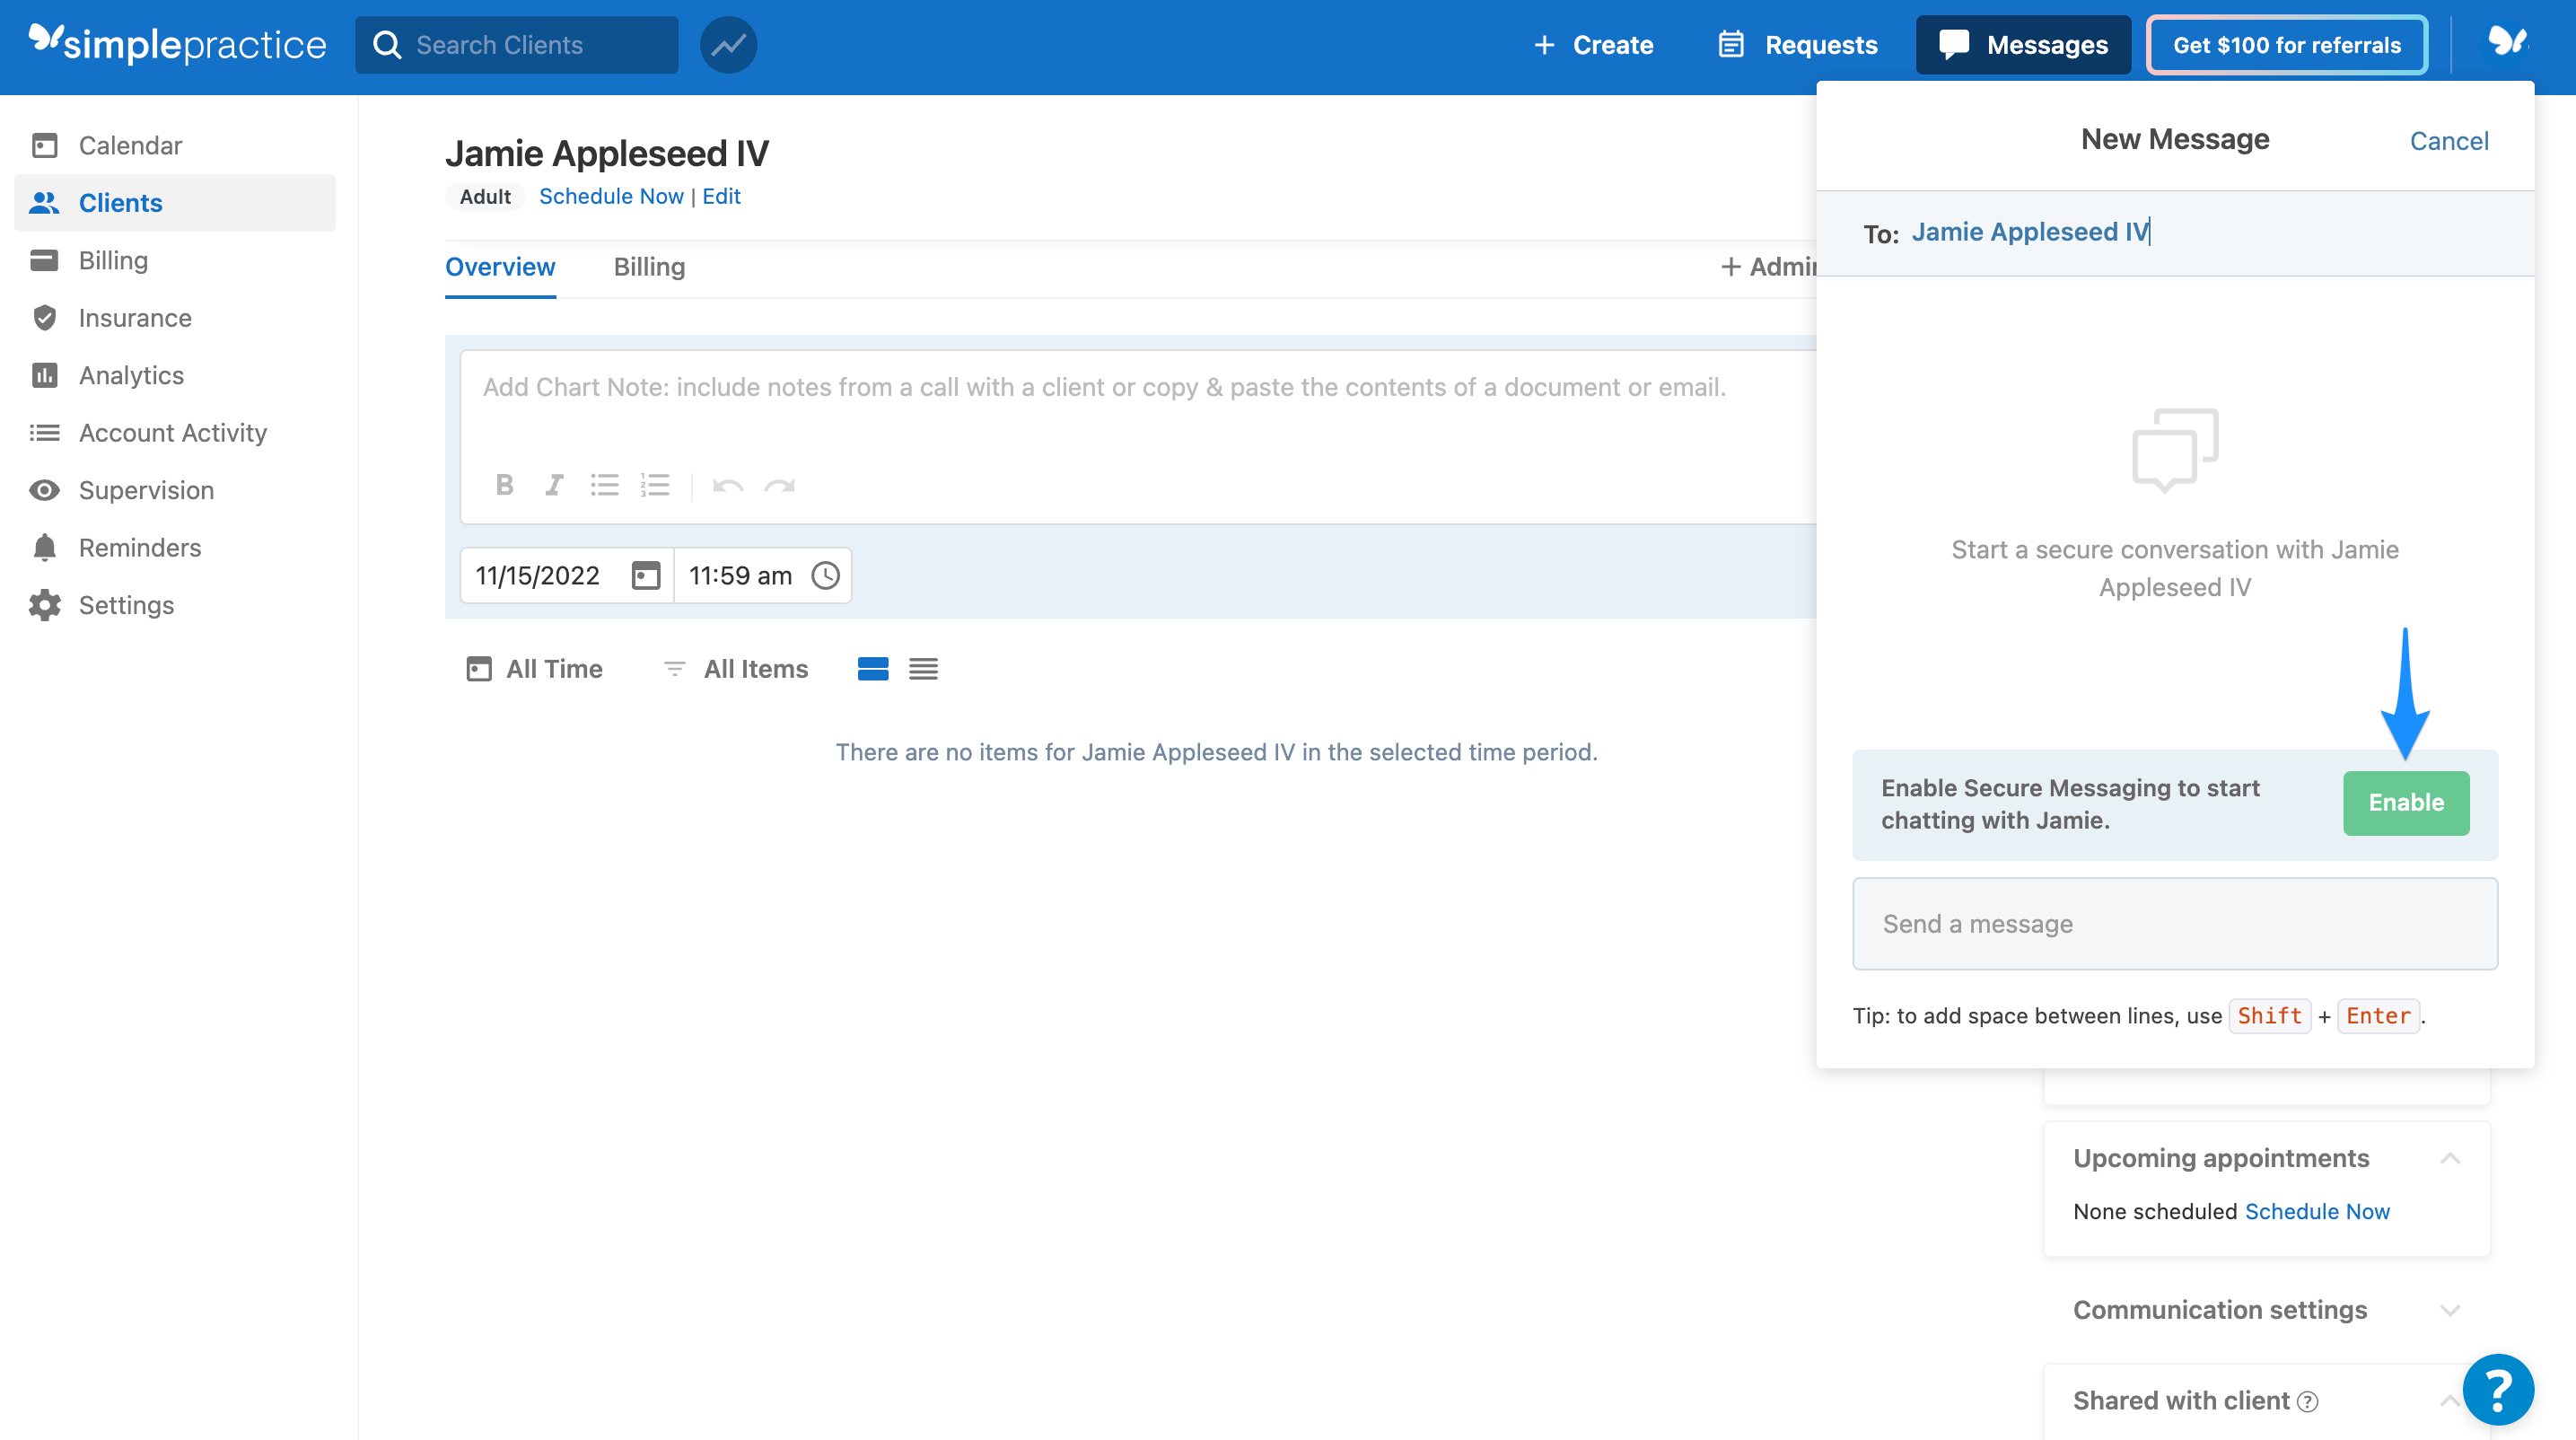Click the Insurance shield icon

point(44,318)
